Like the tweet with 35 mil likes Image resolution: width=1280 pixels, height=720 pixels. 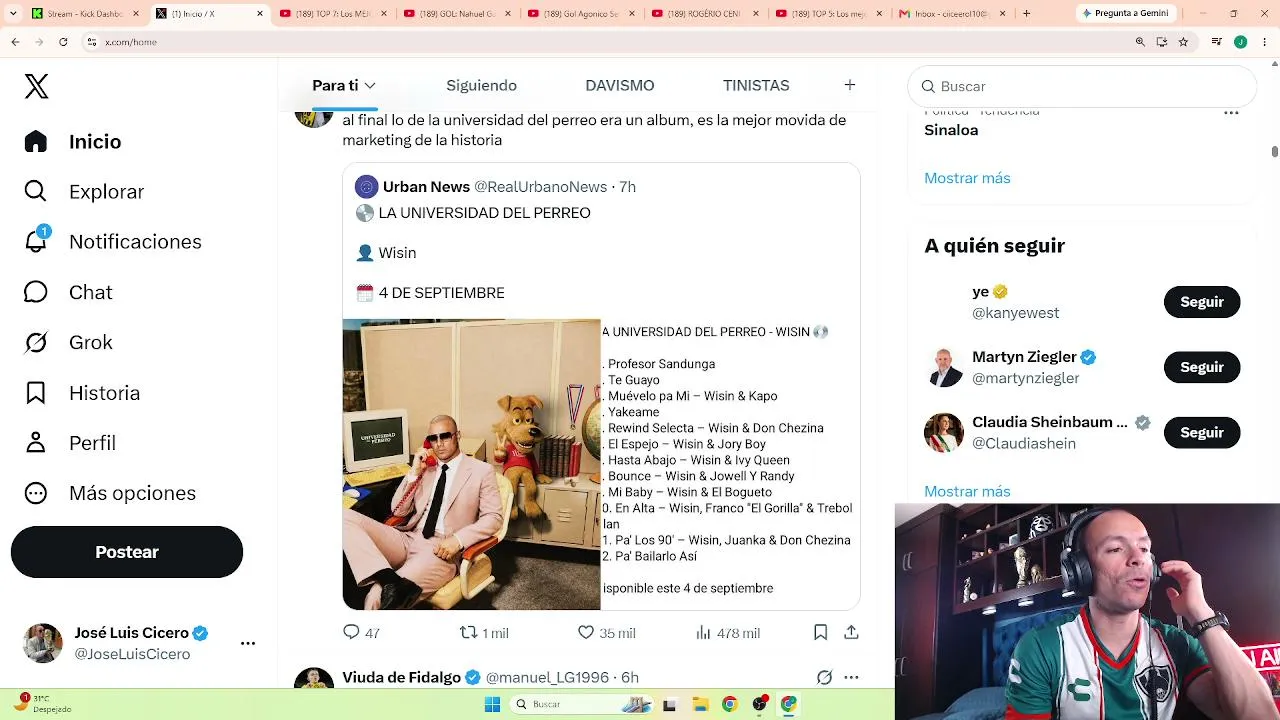(x=606, y=633)
